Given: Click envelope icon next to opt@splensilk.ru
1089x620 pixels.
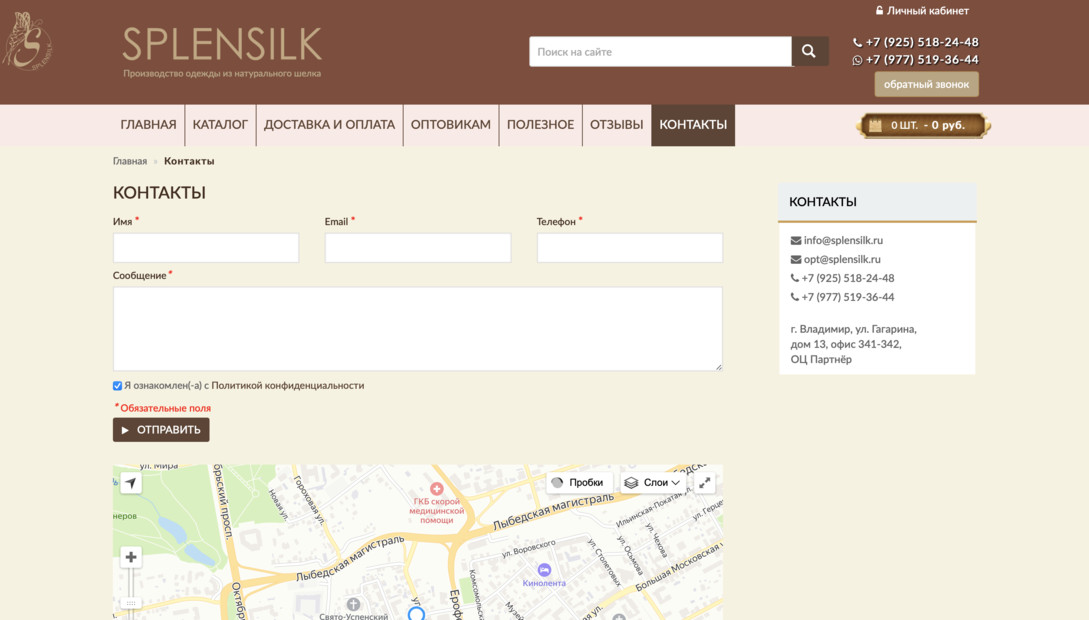Looking at the screenshot, I should [796, 259].
